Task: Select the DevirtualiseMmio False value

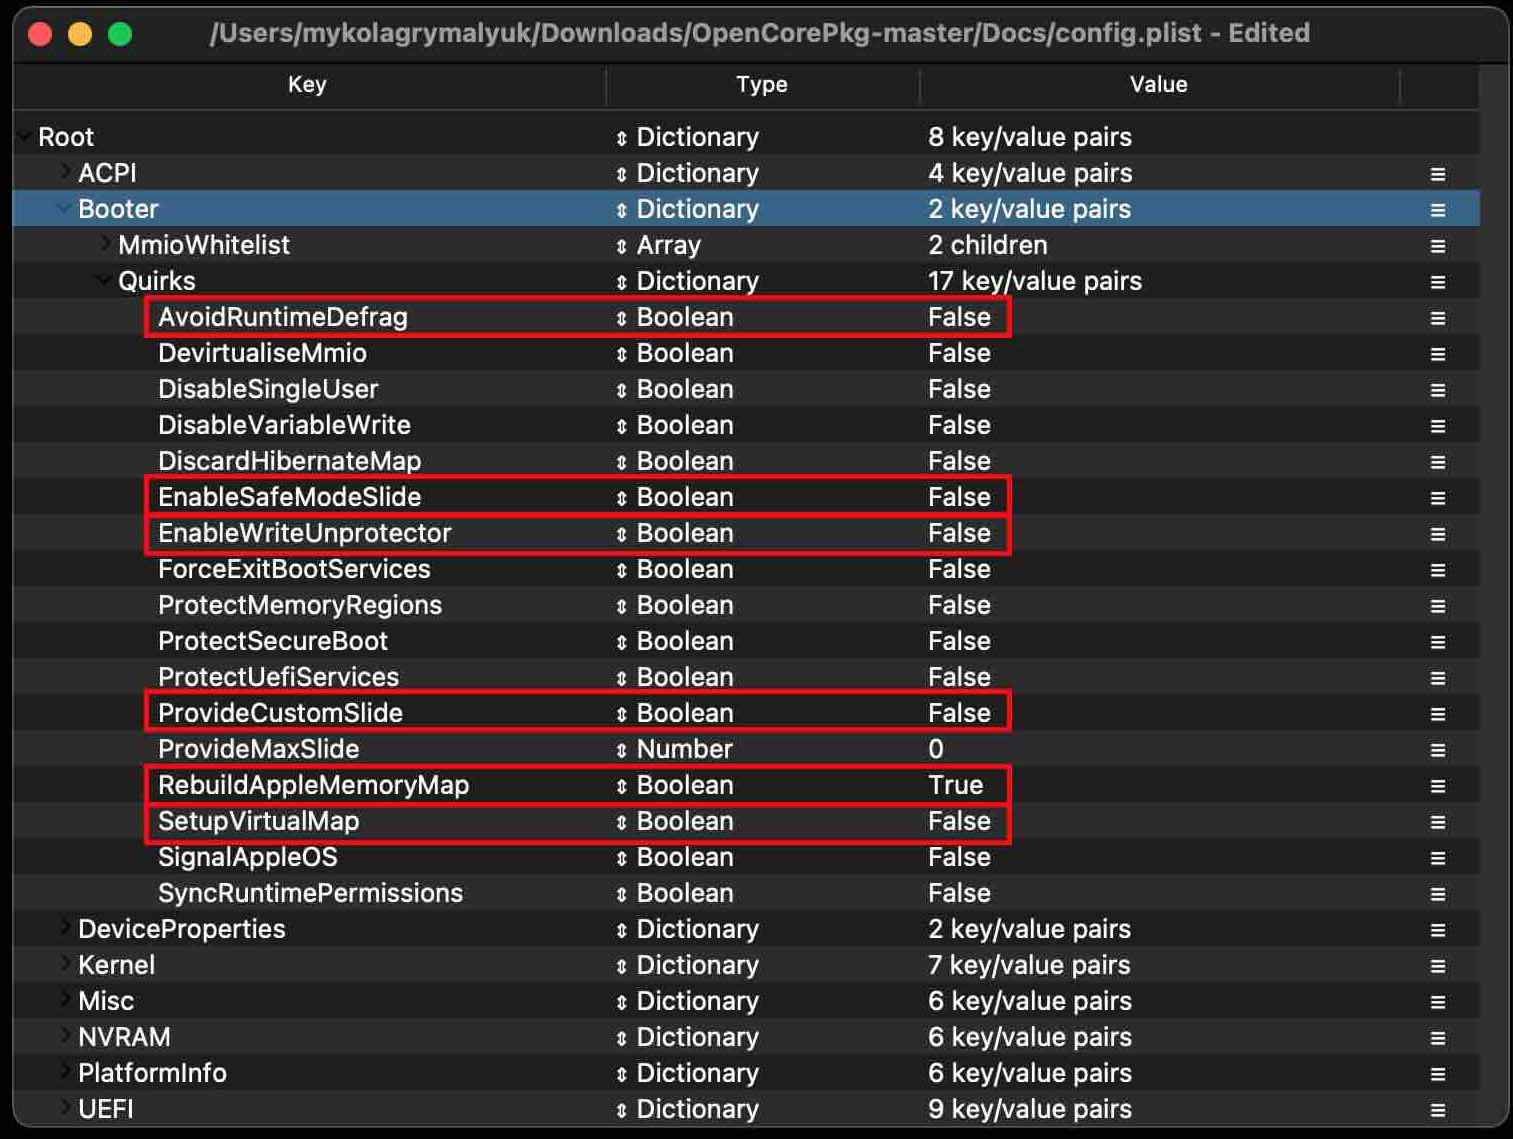Action: [959, 353]
